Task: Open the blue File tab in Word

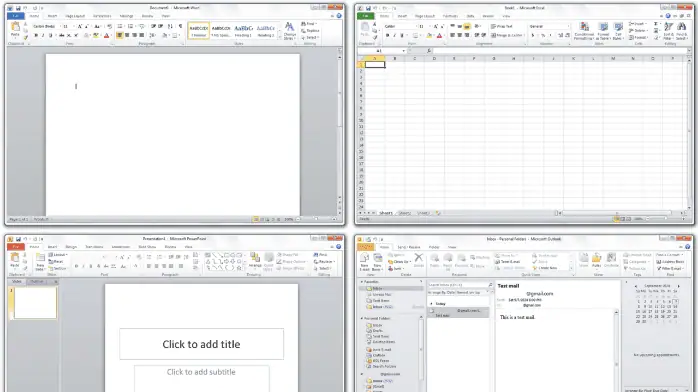Action: coord(16,16)
